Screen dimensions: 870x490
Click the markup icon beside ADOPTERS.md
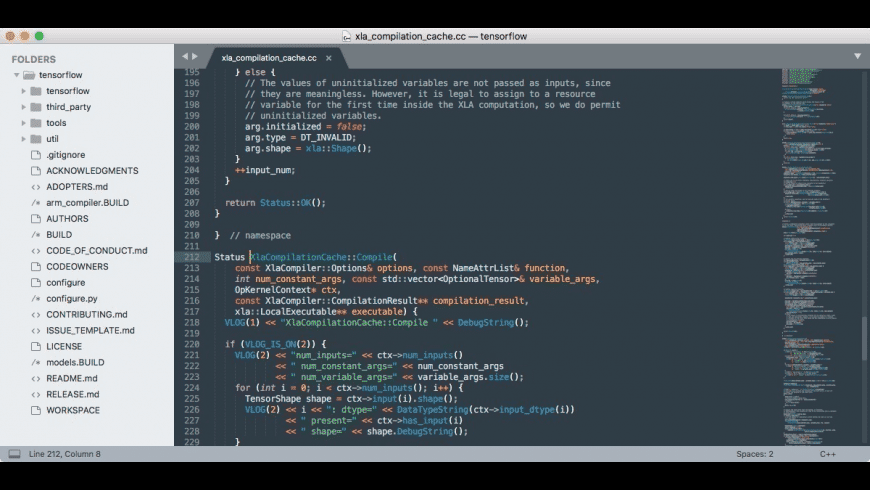36,187
